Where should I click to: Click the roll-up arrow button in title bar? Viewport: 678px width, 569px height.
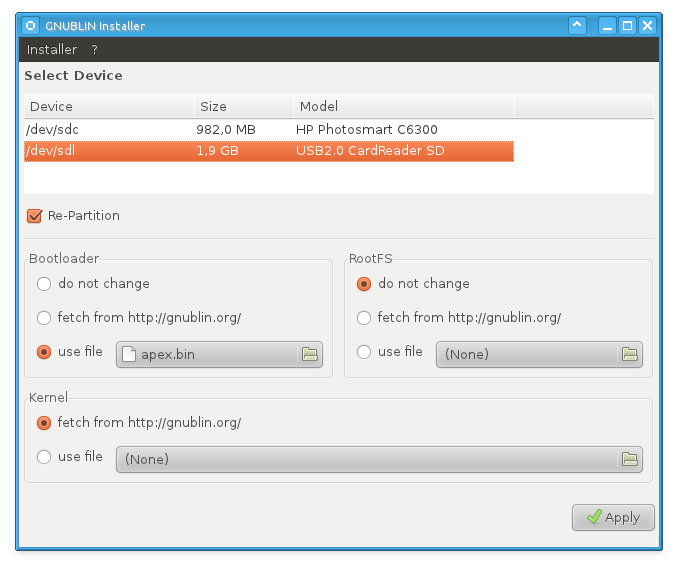coord(577,26)
